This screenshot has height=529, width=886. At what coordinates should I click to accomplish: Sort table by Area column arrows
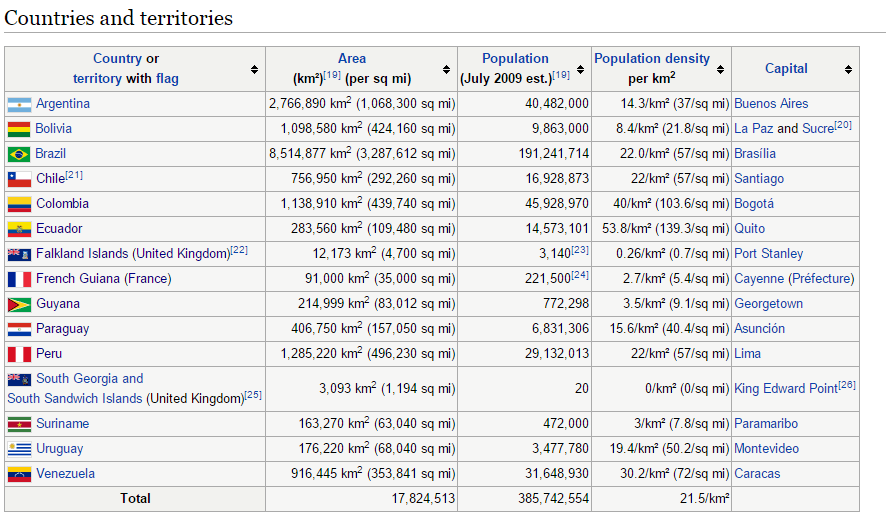(447, 69)
